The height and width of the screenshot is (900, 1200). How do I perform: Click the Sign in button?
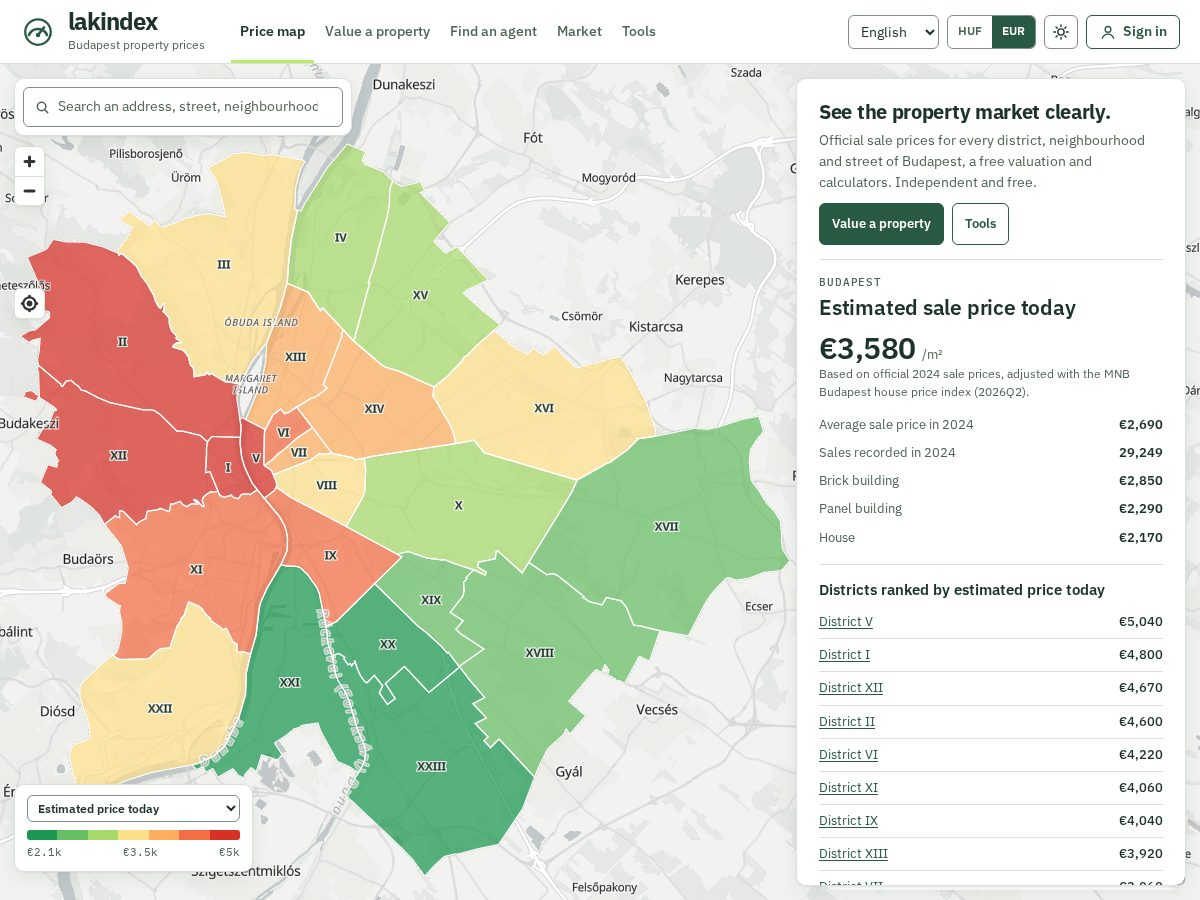(1133, 32)
